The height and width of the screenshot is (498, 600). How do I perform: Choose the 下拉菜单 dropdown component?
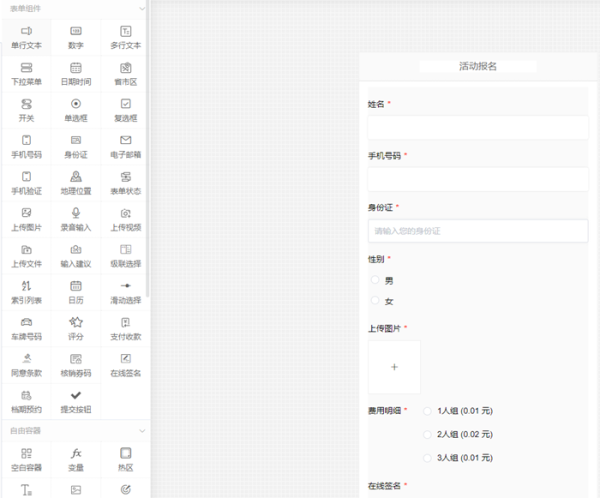click(x=26, y=74)
